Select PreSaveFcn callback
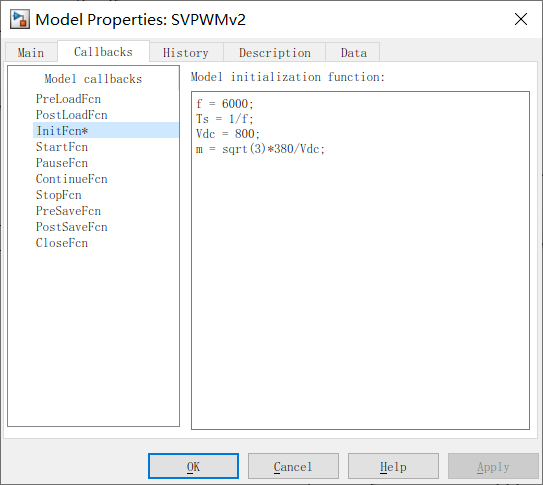The width and height of the screenshot is (543, 485). [x=69, y=211]
